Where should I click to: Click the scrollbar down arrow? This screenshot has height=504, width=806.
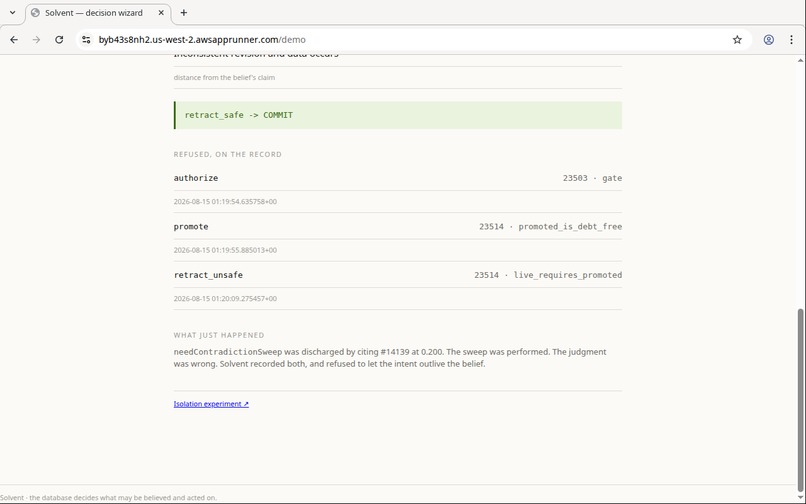coord(800,498)
